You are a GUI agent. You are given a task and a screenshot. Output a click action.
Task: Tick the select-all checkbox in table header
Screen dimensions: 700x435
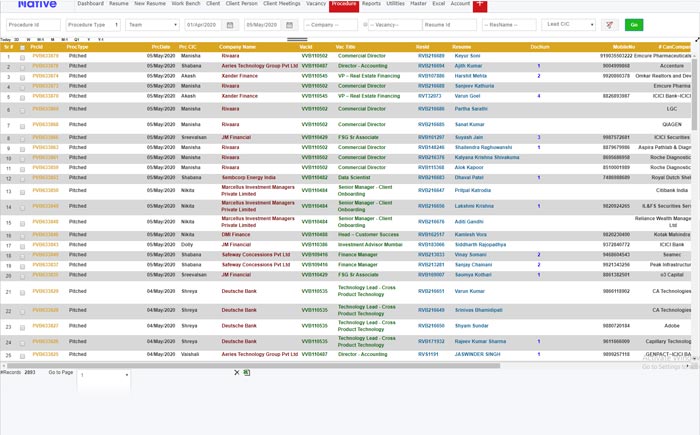pos(22,47)
